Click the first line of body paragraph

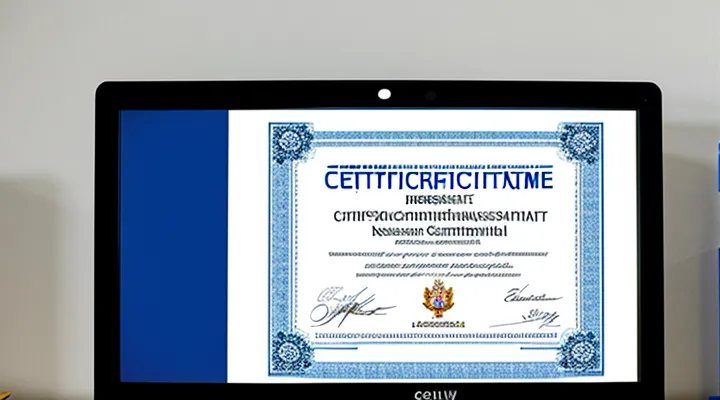pos(436,255)
